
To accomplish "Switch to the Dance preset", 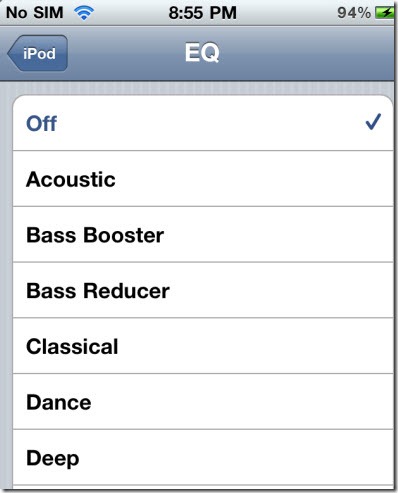I will 203,401.
